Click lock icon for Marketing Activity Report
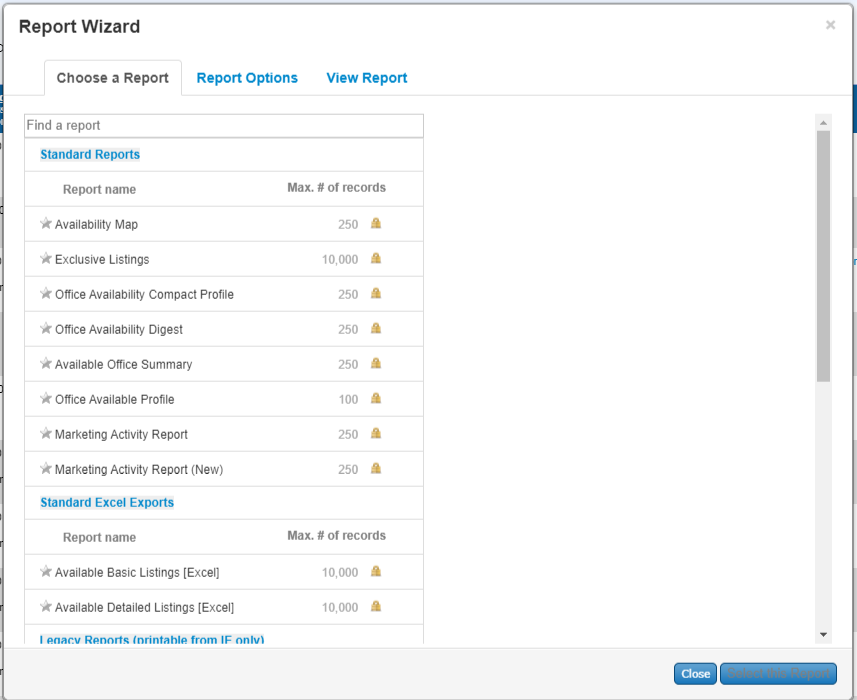 pos(376,433)
